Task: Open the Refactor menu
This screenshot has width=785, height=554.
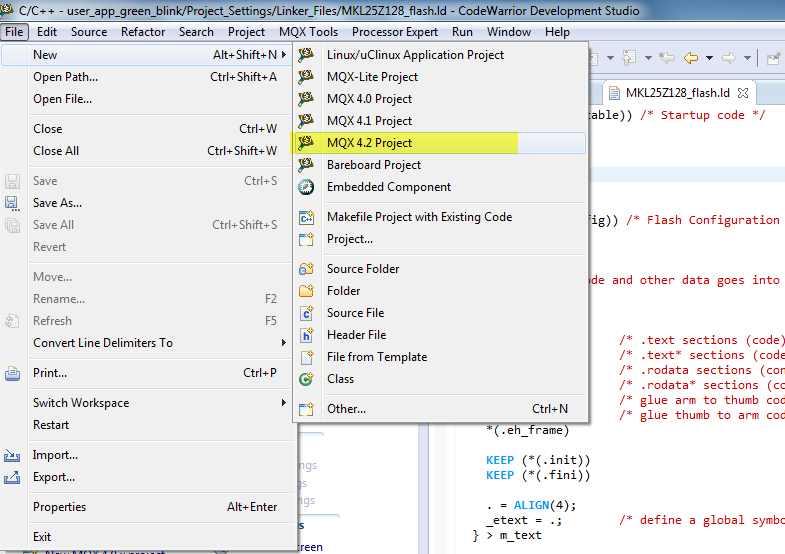Action: click(x=143, y=32)
